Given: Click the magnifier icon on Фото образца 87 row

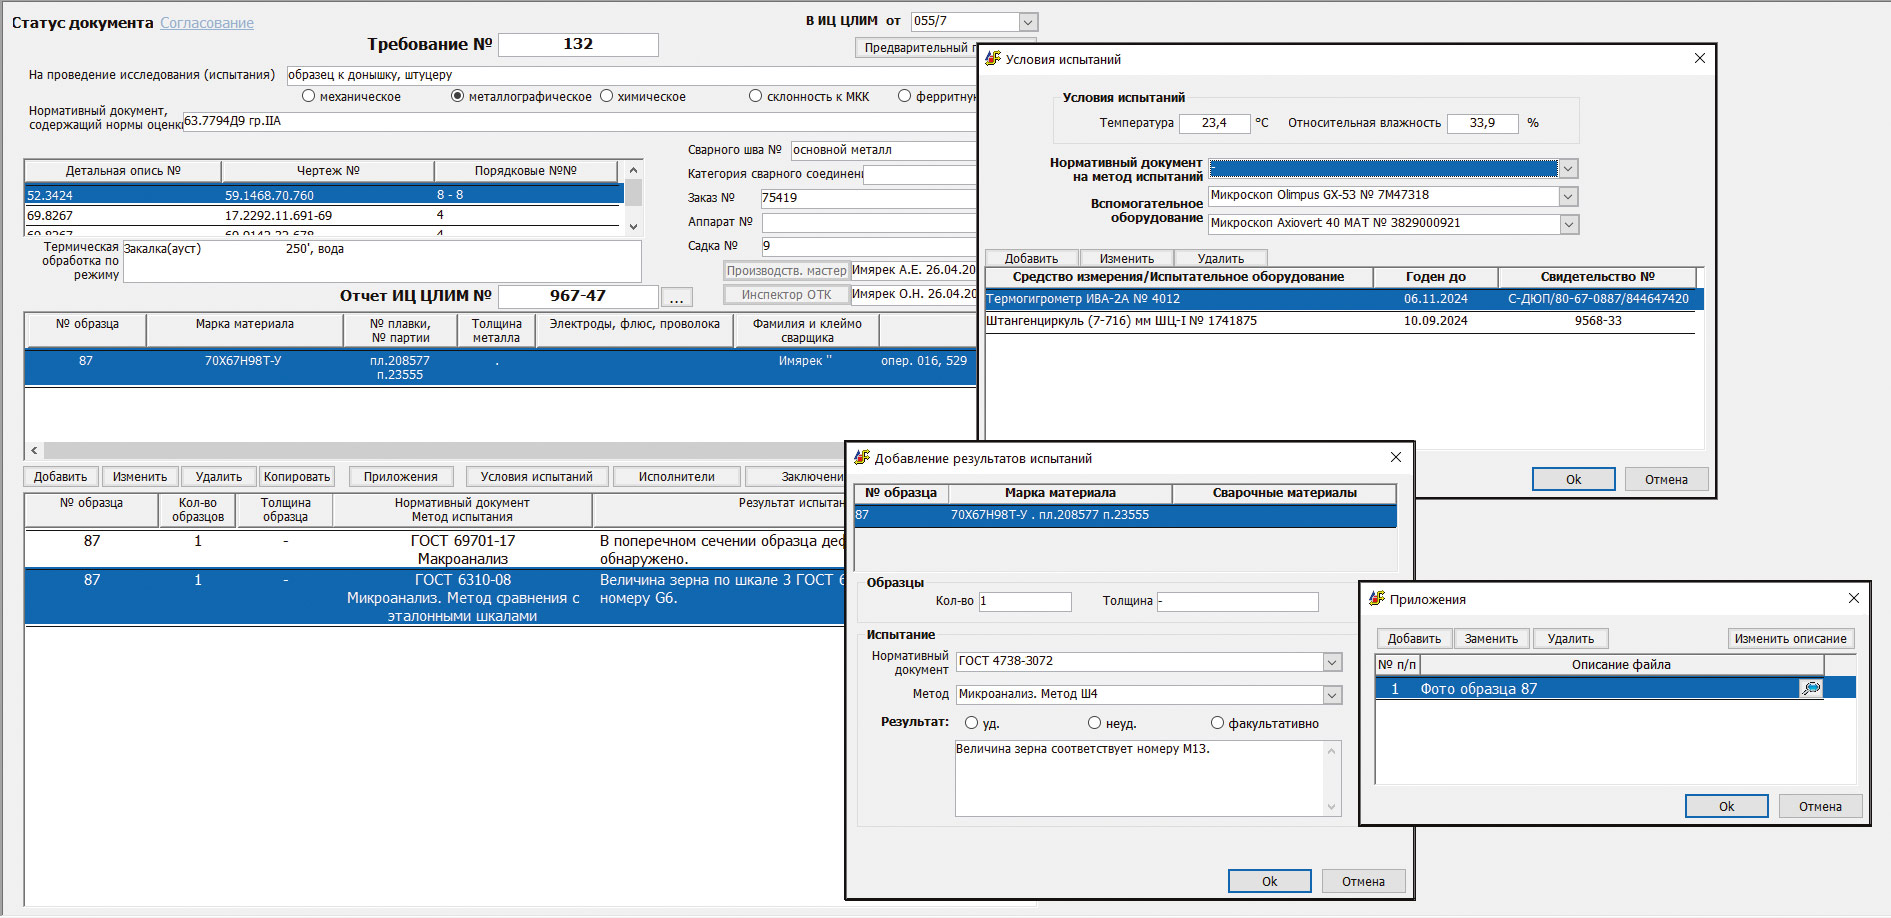Looking at the screenshot, I should [x=1810, y=688].
